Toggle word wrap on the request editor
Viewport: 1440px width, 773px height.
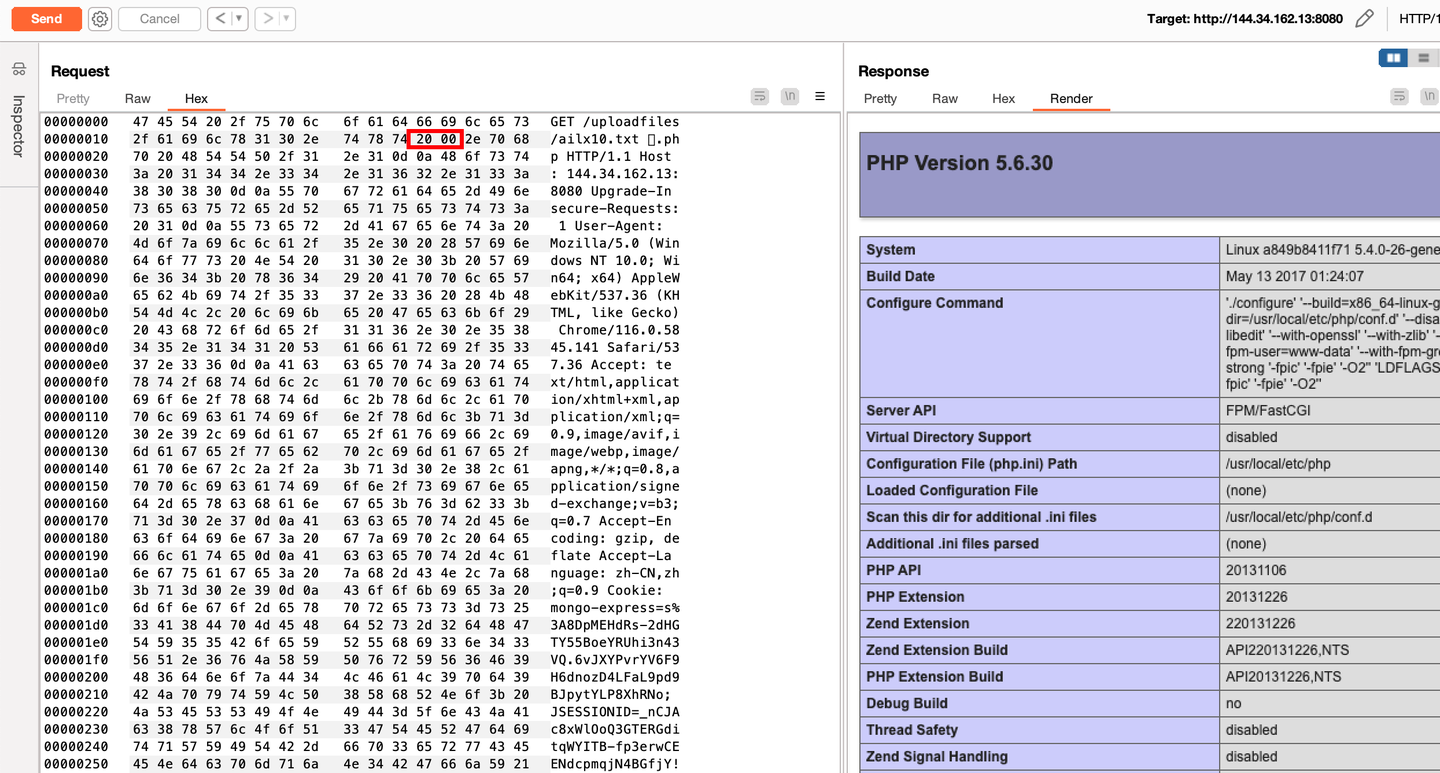tap(759, 96)
